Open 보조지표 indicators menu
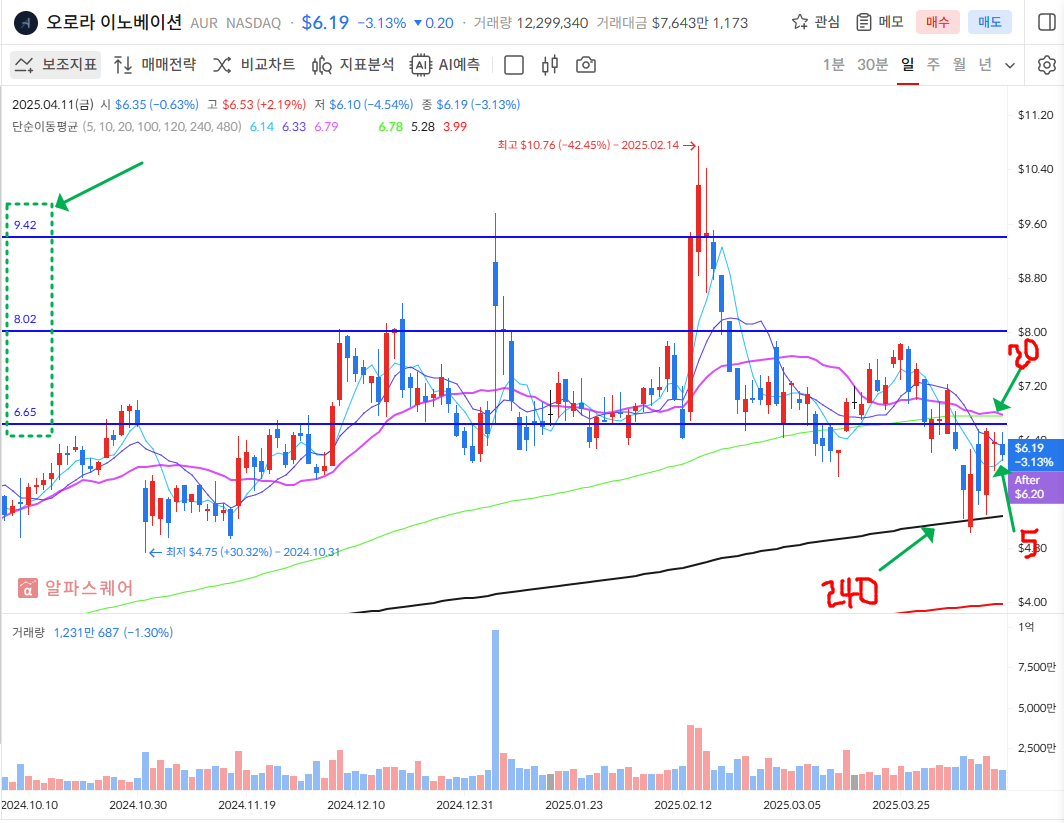 coord(56,64)
